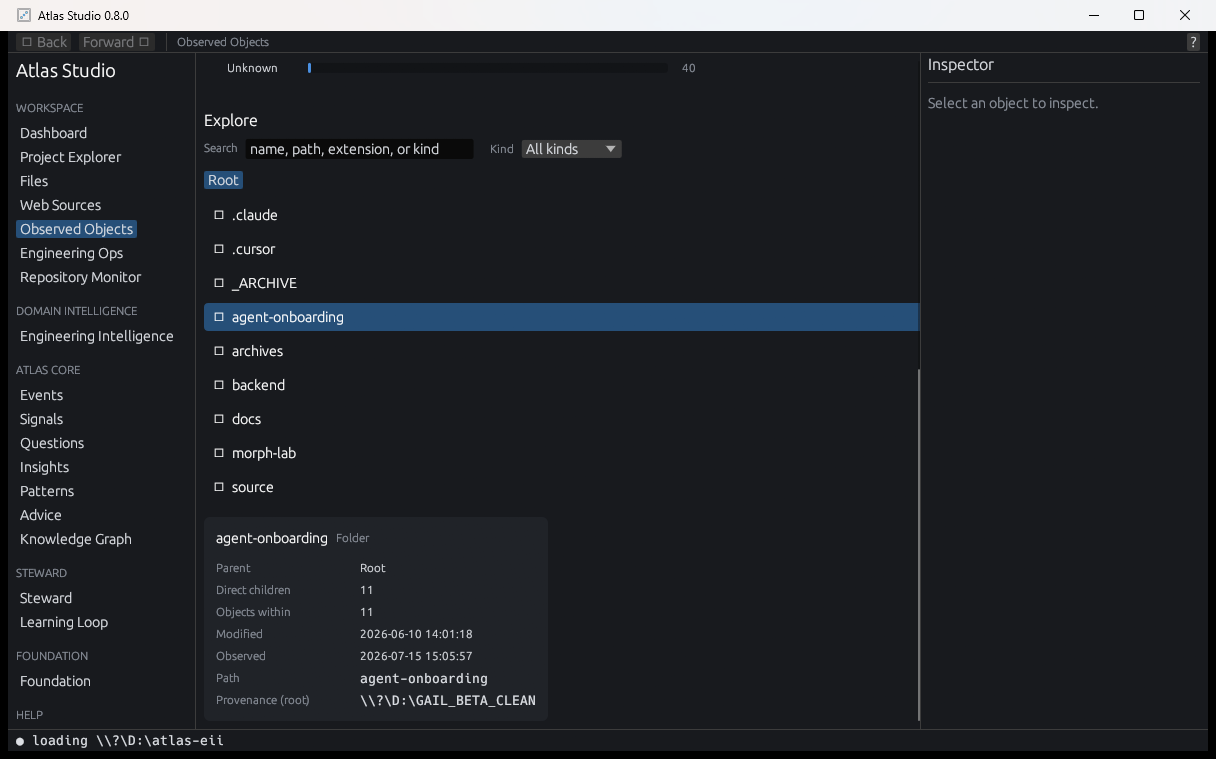1216x759 pixels.
Task: Select the backend folder row
Action: point(561,385)
